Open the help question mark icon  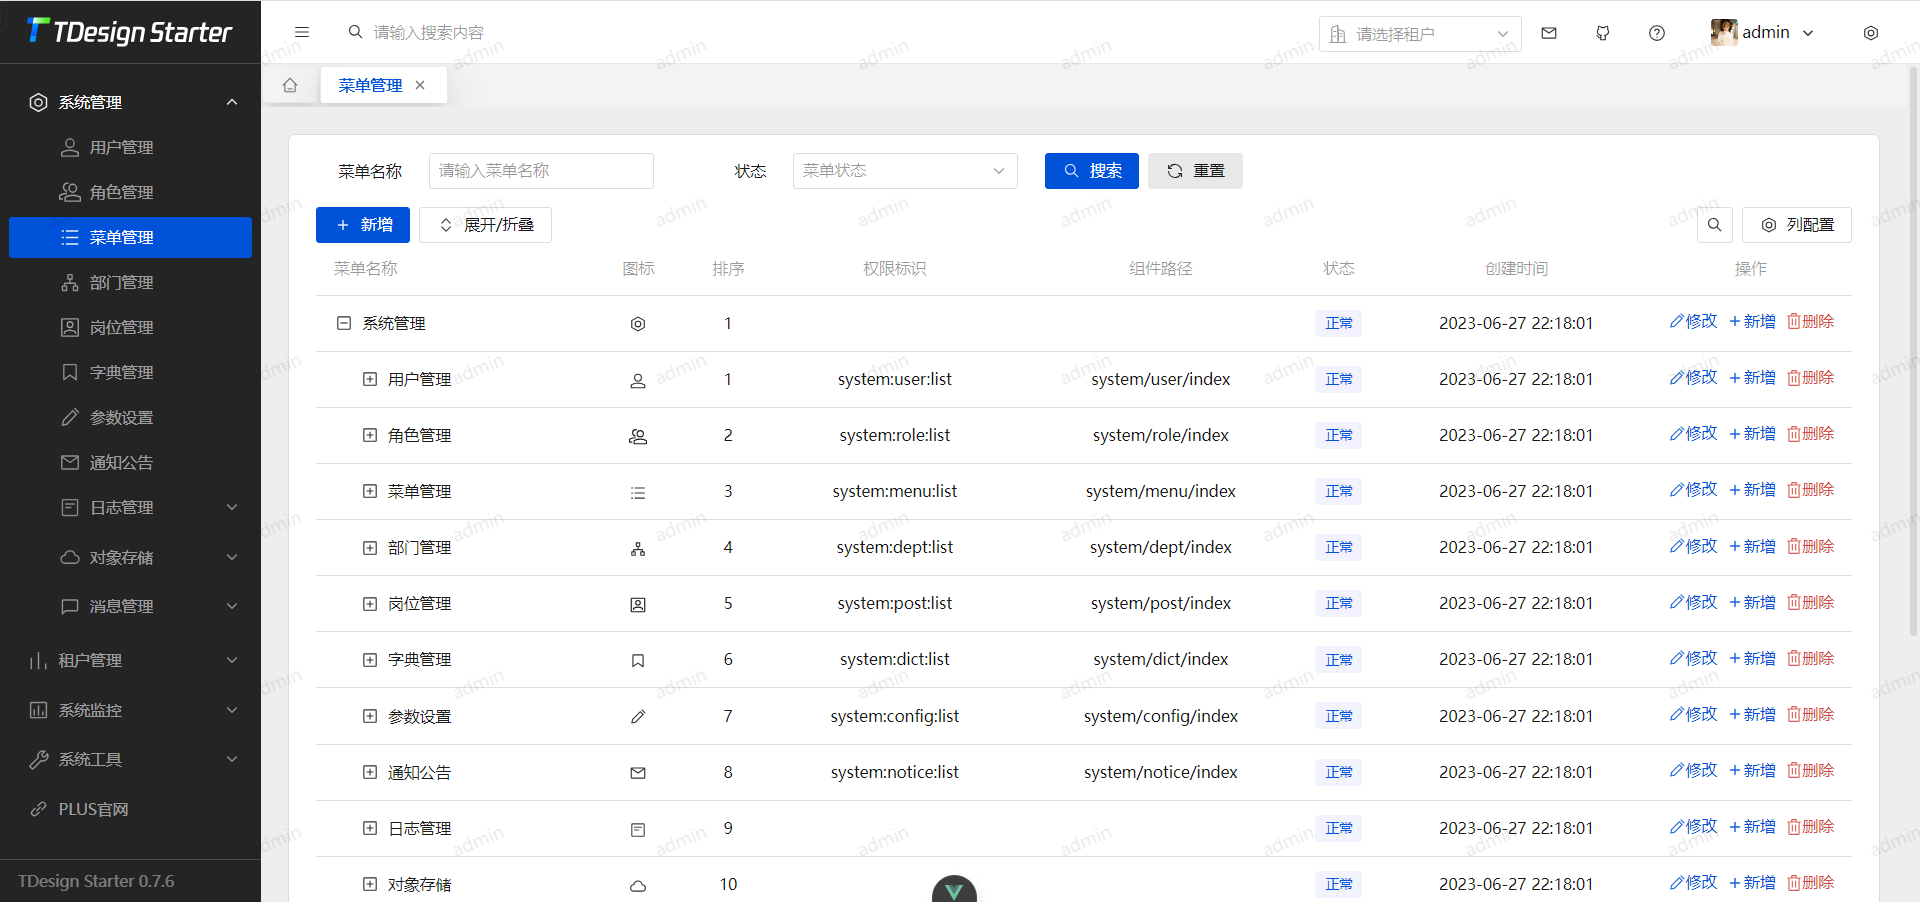click(1657, 33)
